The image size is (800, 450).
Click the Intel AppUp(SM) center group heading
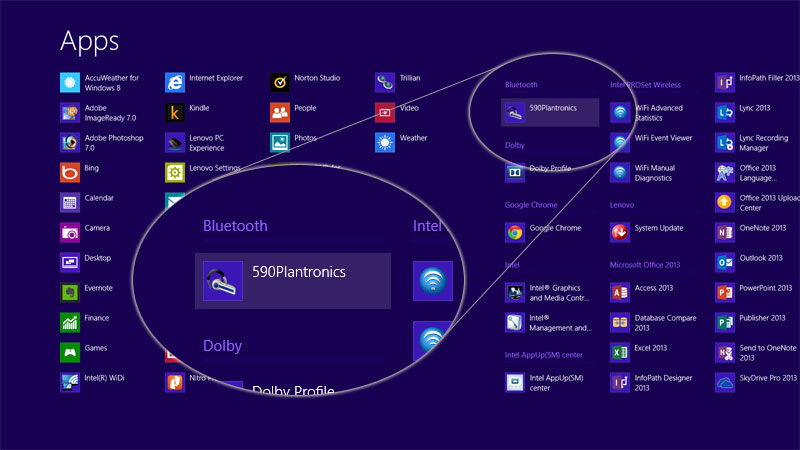coord(544,355)
